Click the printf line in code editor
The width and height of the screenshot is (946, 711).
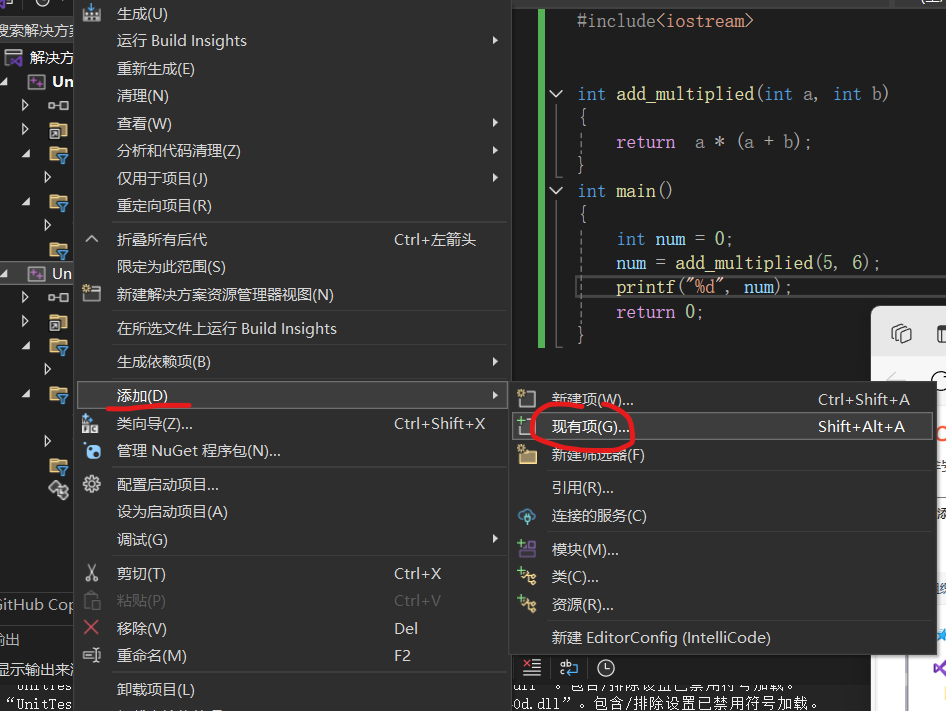(703, 287)
